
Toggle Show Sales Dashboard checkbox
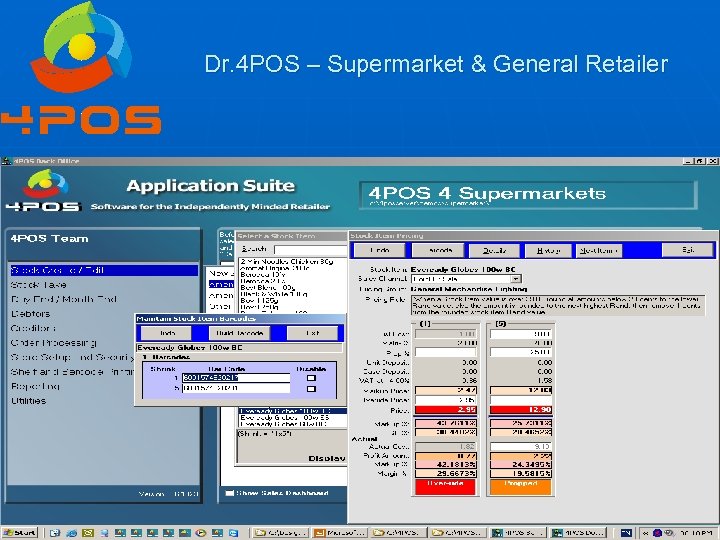point(230,493)
